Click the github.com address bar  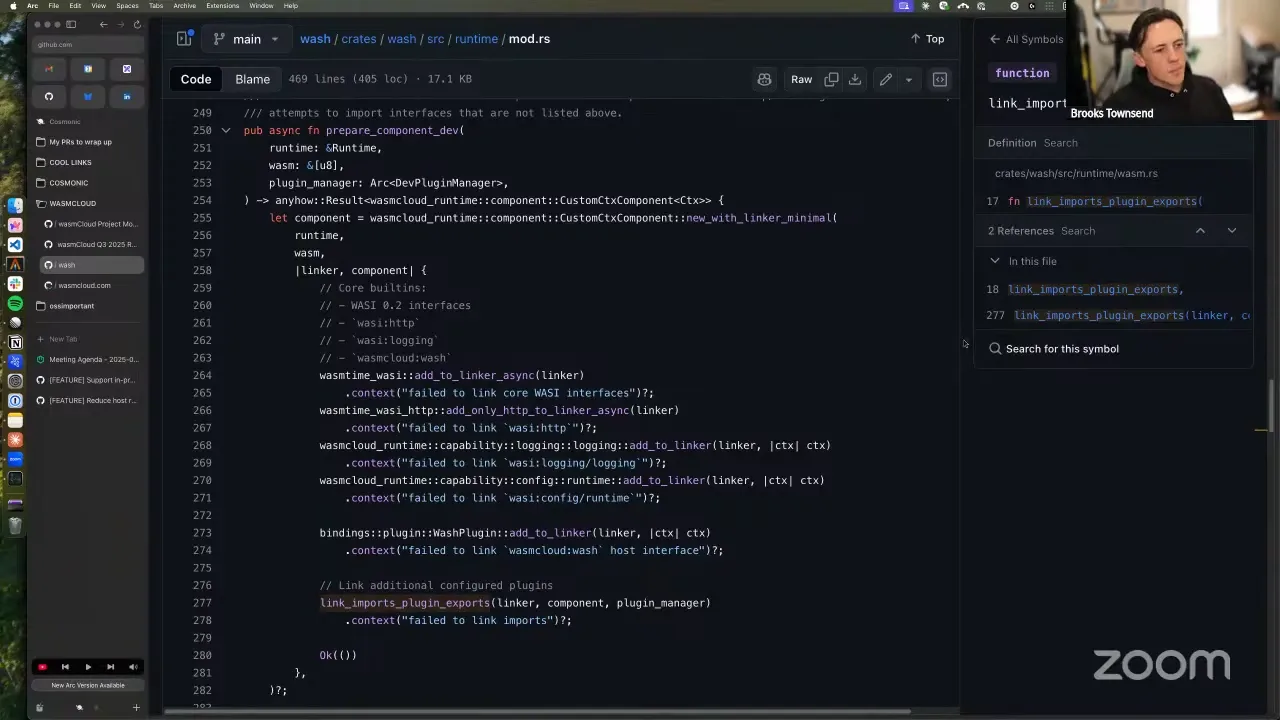point(88,44)
